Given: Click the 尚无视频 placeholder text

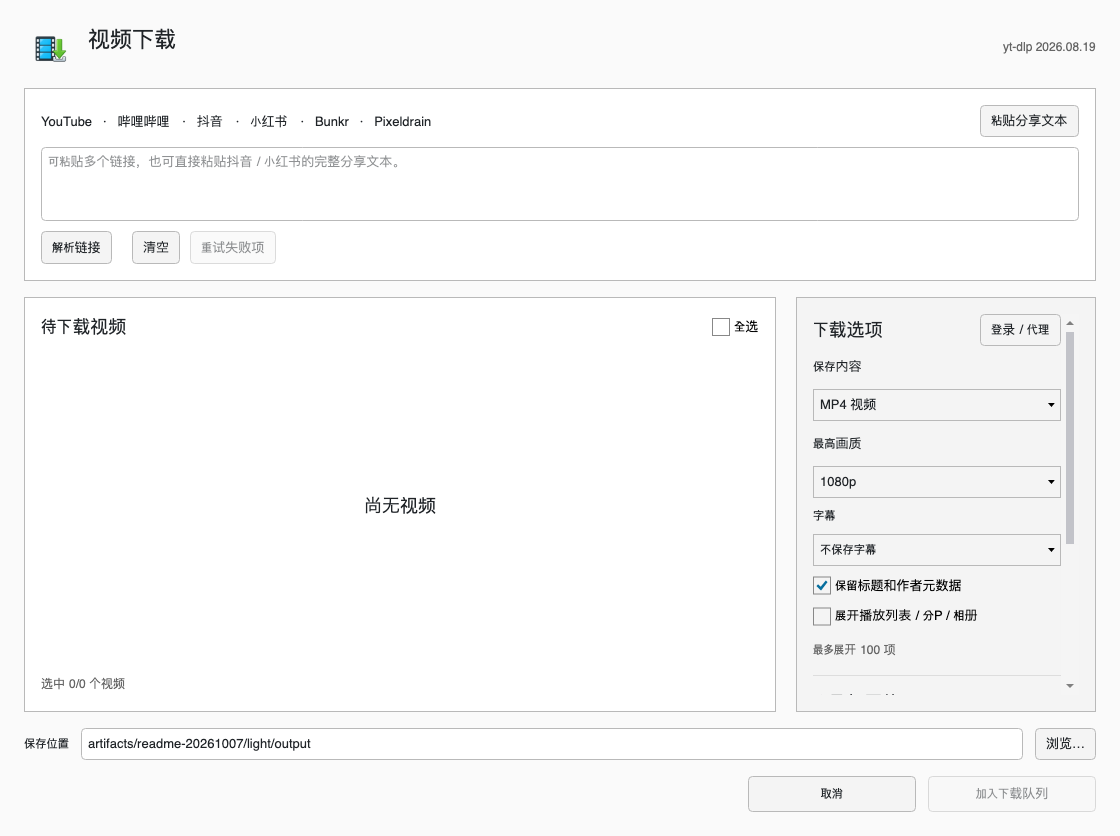Looking at the screenshot, I should (x=400, y=506).
